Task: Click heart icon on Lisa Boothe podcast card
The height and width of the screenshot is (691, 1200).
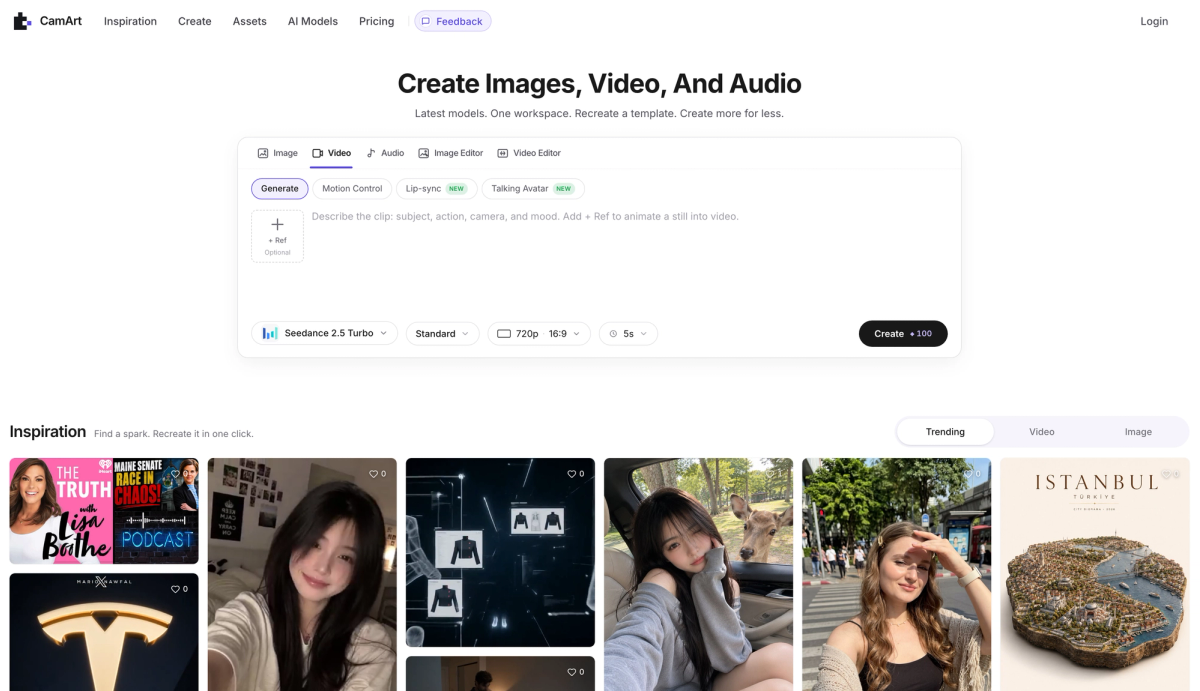Action: pyautogui.click(x=175, y=474)
